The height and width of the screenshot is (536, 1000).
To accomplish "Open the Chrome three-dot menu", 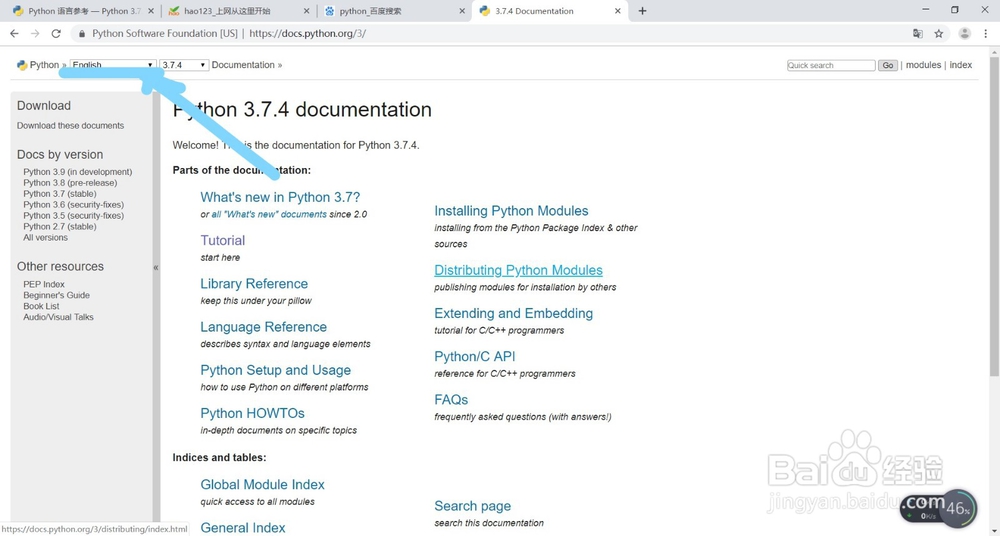I will (987, 33).
